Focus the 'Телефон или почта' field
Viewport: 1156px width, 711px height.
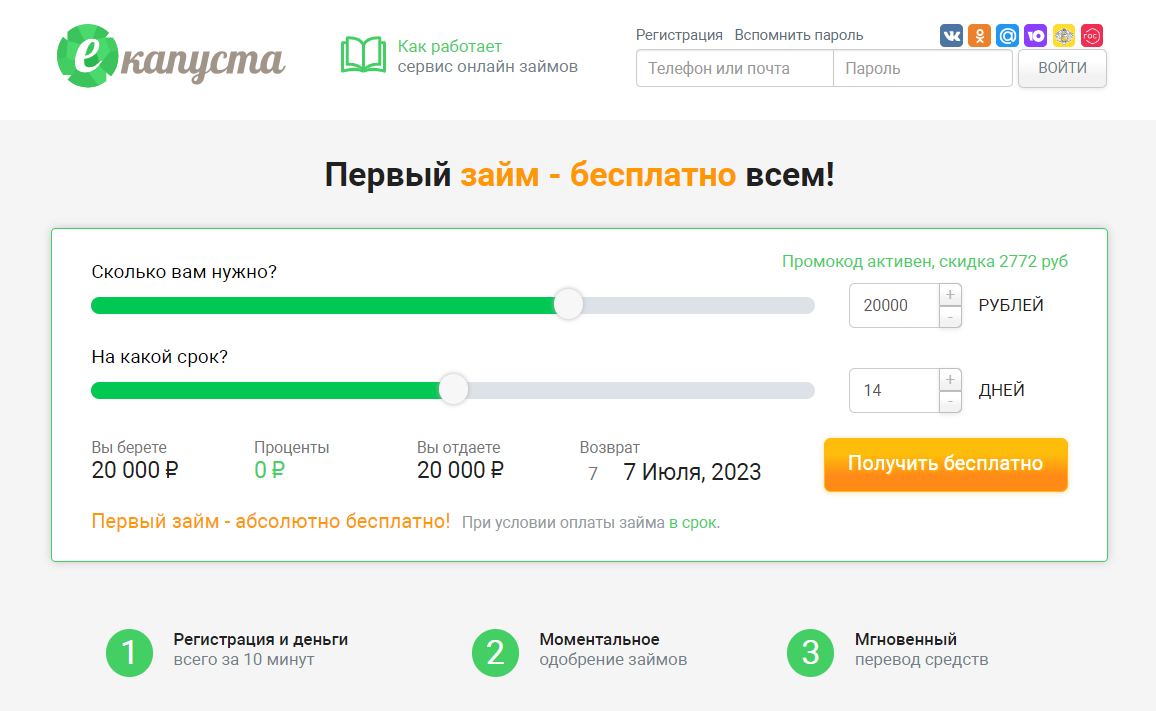click(734, 69)
